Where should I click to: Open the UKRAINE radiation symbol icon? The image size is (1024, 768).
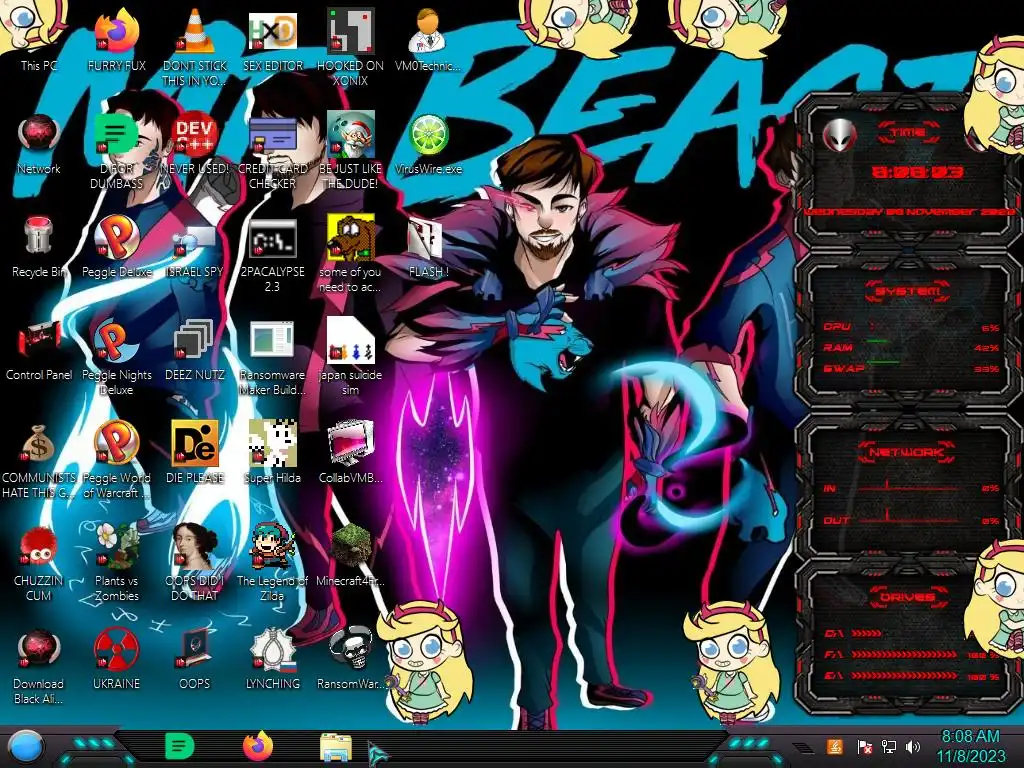point(116,658)
